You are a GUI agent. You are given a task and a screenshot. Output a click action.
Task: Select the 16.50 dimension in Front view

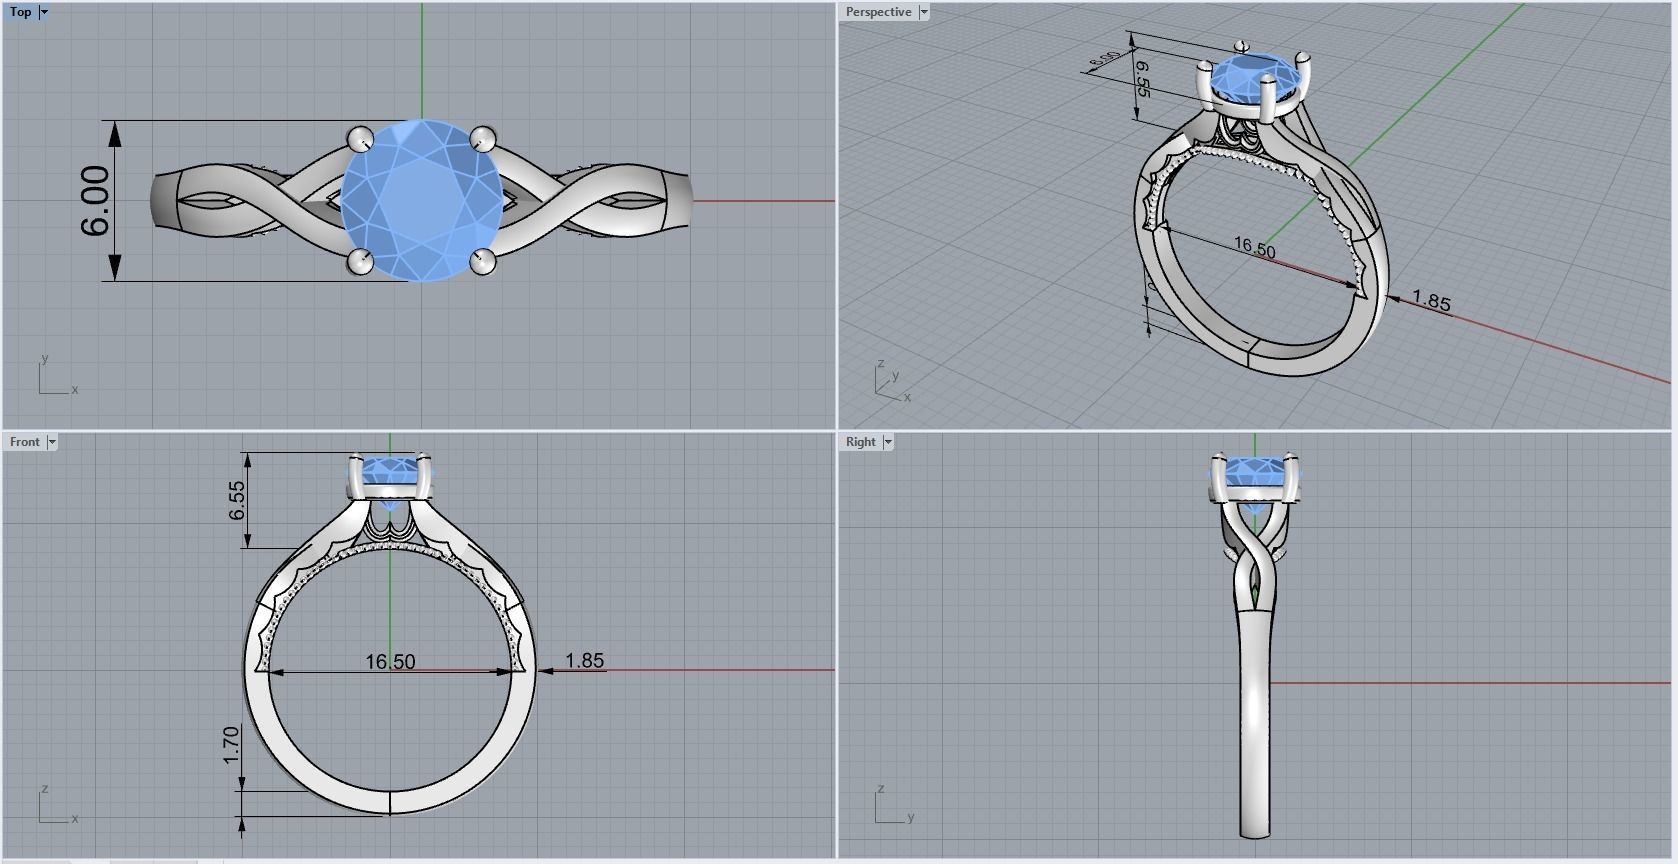click(390, 661)
